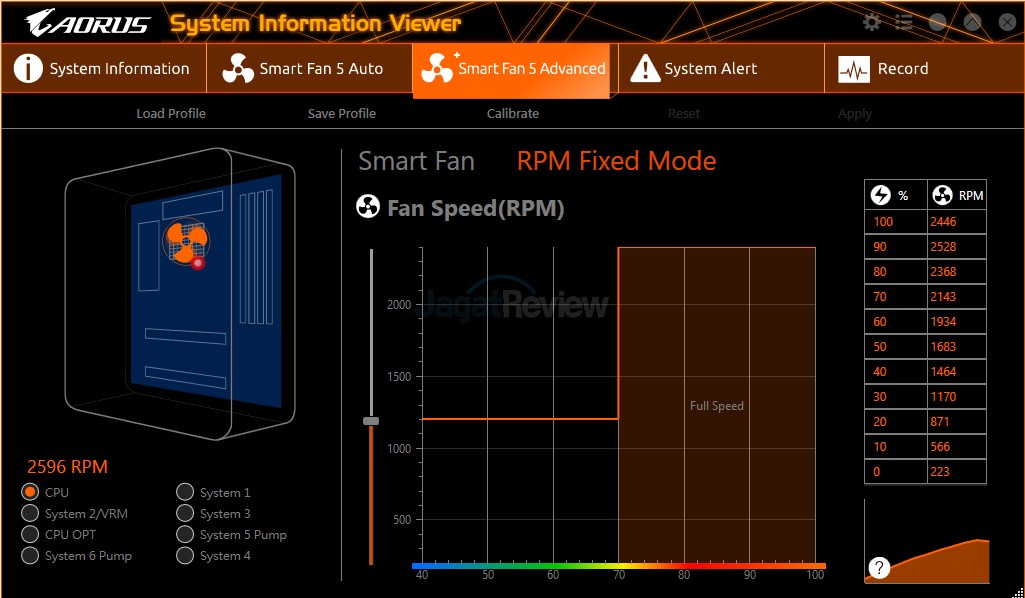The width and height of the screenshot is (1025, 598).
Task: Click the question mark help icon
Action: click(x=879, y=568)
